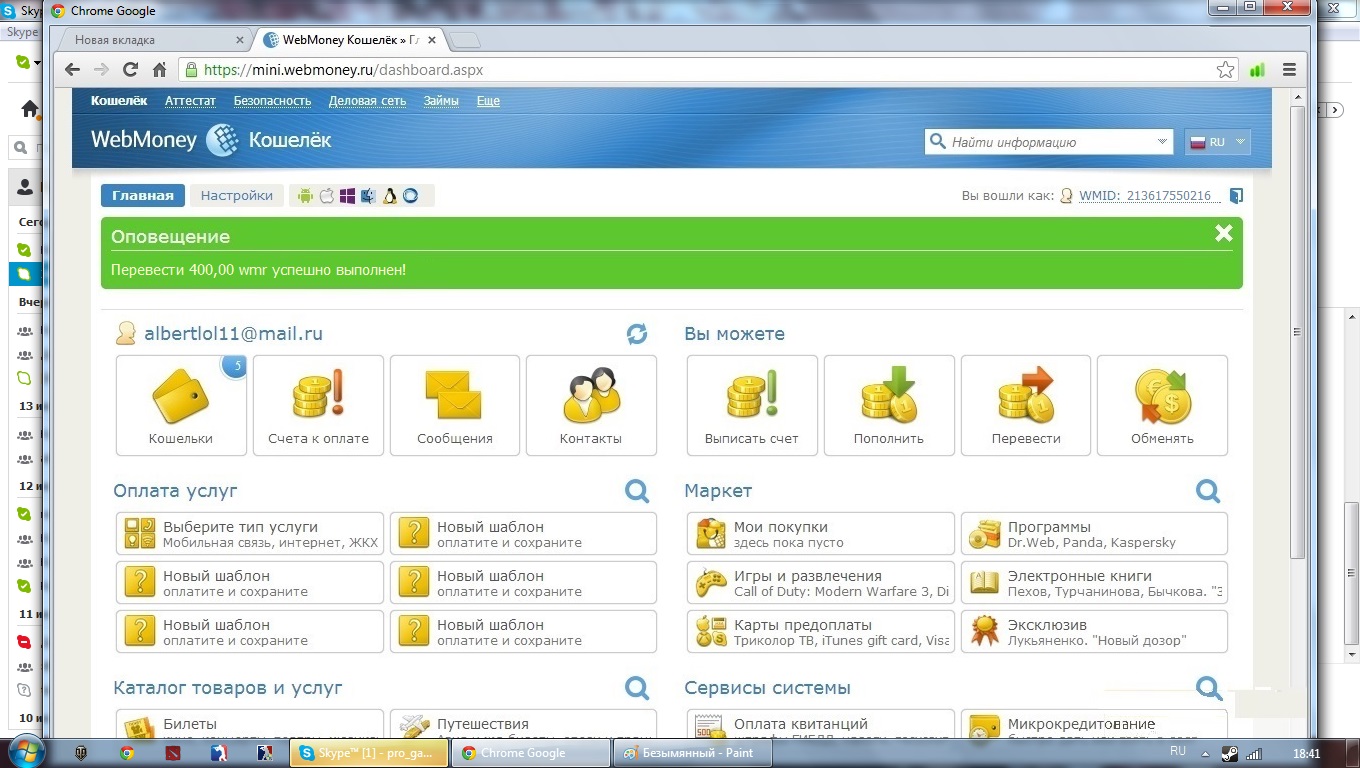1360x768 pixels.
Task: Reload the page in Chrome
Action: pyautogui.click(x=130, y=70)
